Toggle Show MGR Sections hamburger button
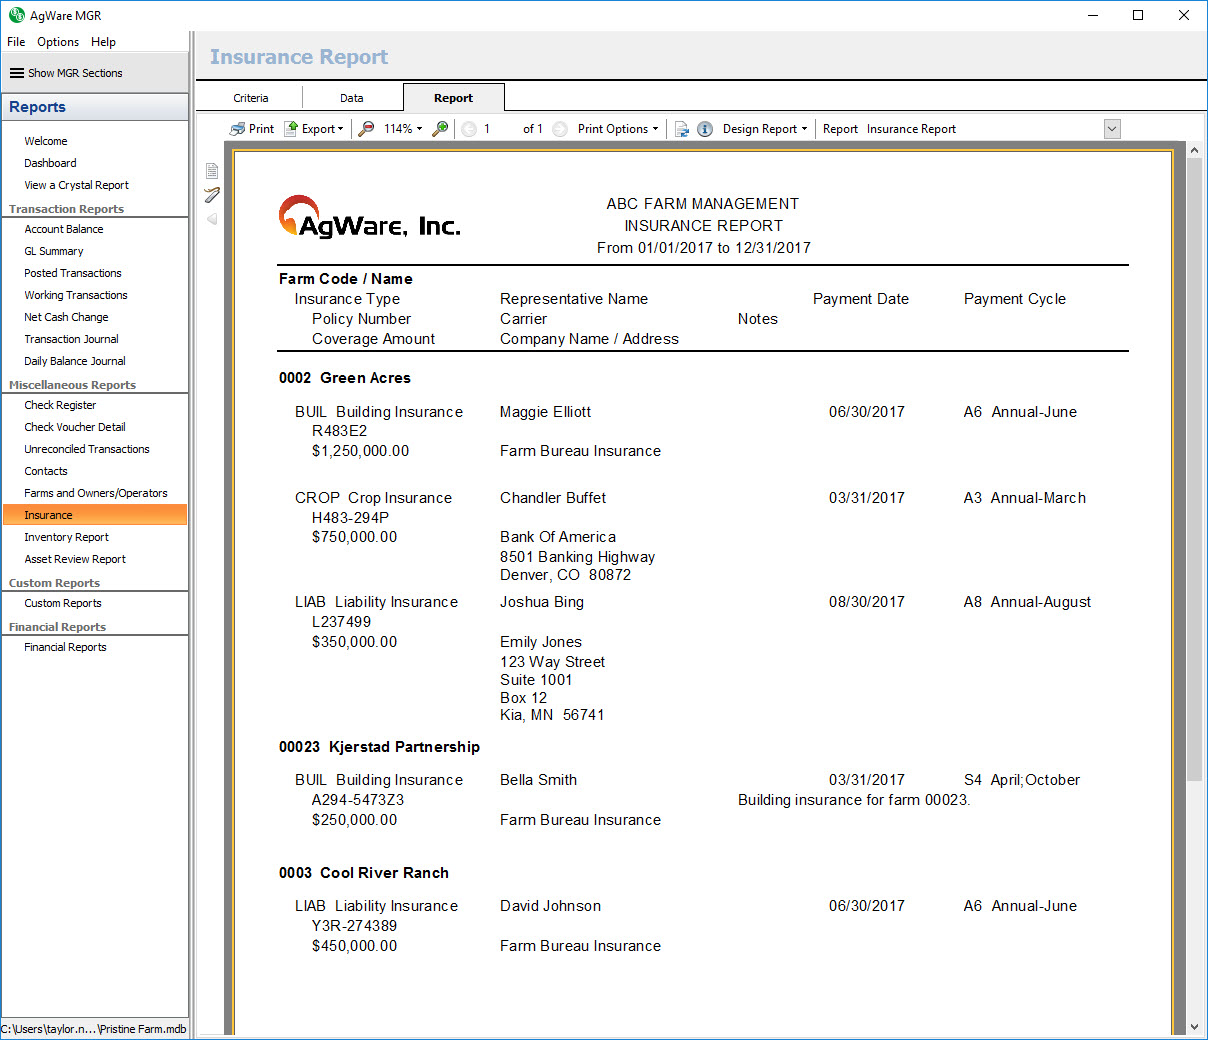Image resolution: width=1208 pixels, height=1040 pixels. pos(17,73)
